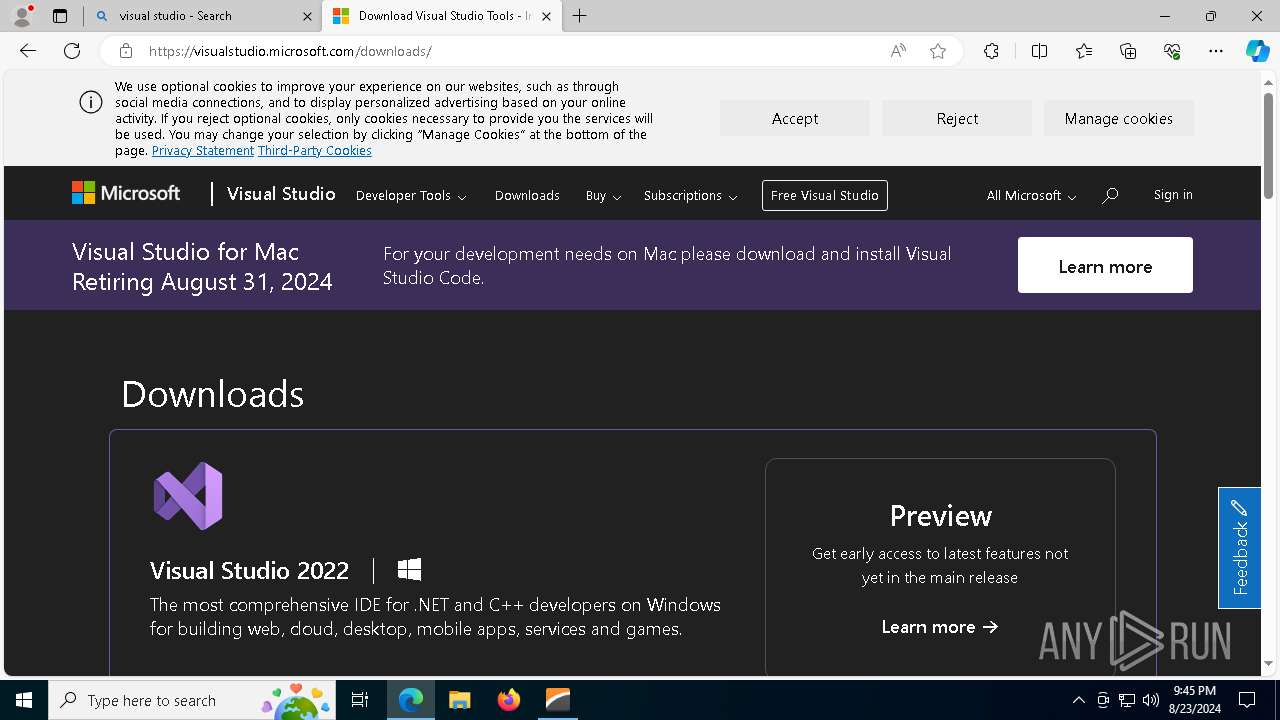This screenshot has height=720, width=1280.
Task: Open the Privacy Statement link
Action: click(203, 151)
